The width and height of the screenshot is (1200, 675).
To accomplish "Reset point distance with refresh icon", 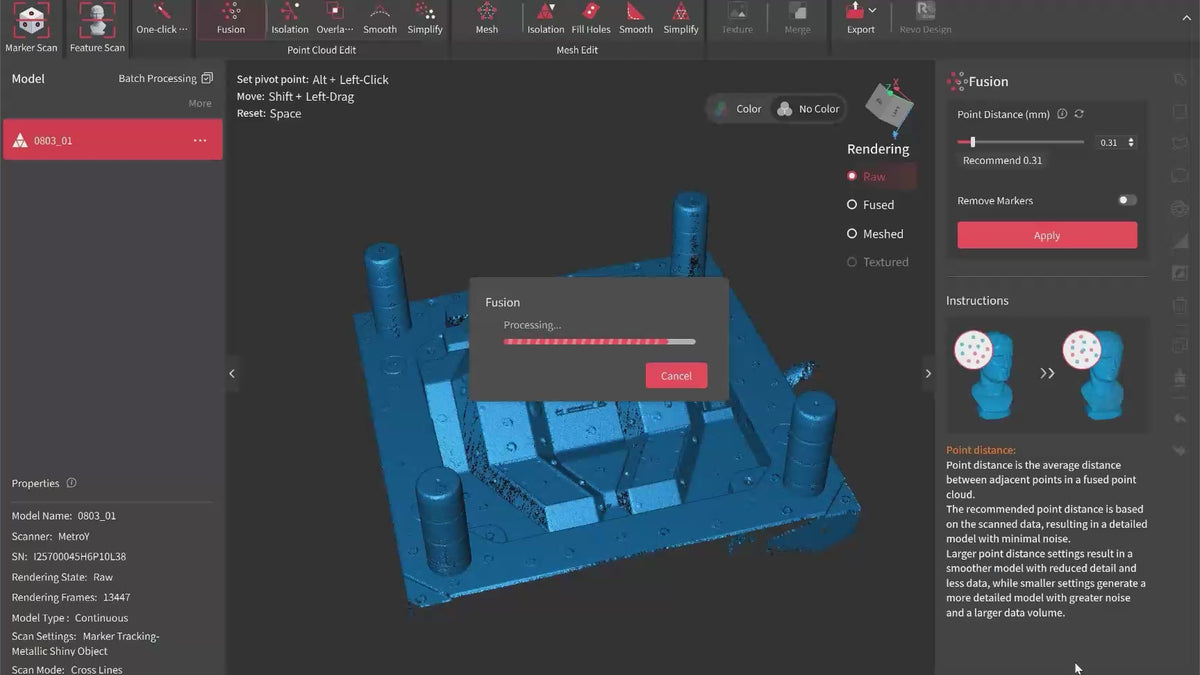I will (x=1079, y=114).
